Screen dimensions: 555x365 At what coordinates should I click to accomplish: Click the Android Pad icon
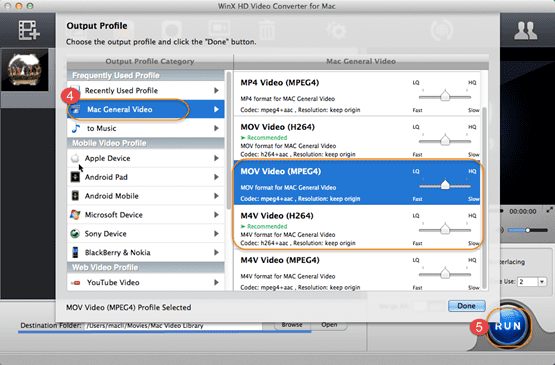pyautogui.click(x=75, y=177)
